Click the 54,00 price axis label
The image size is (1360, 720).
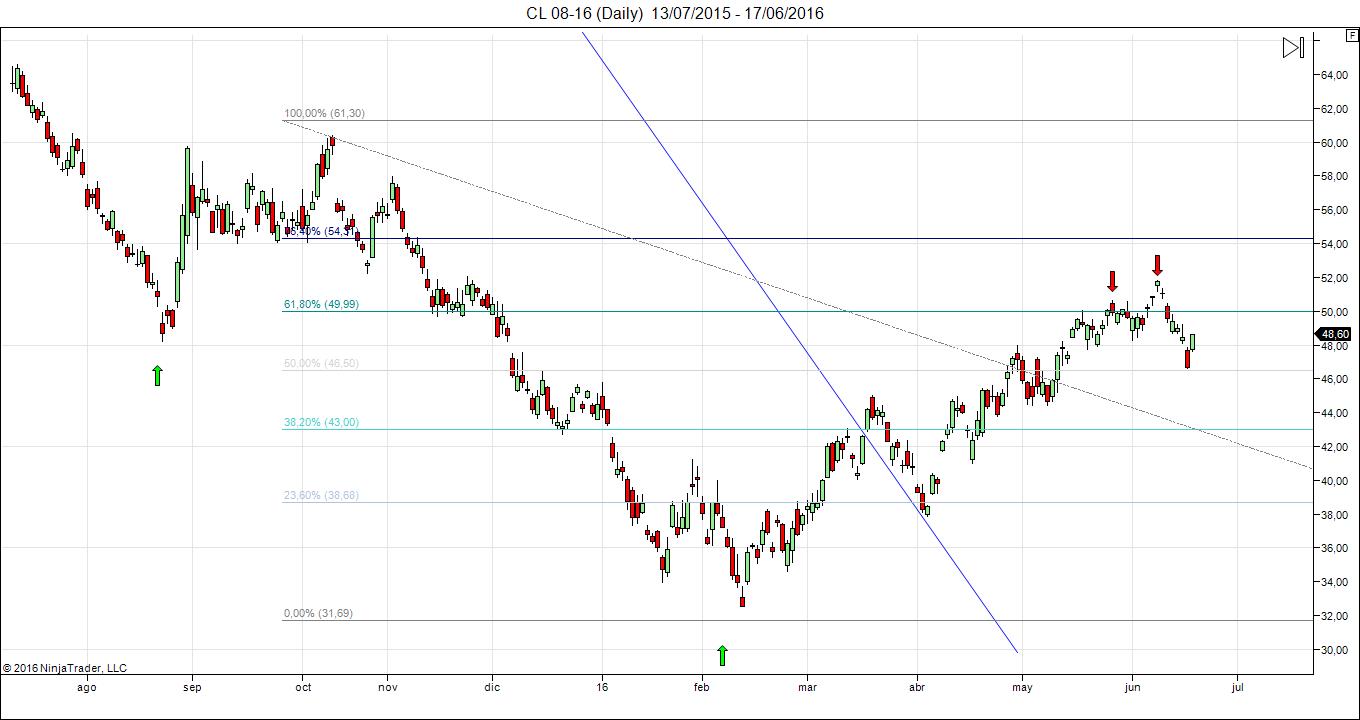tap(1335, 244)
